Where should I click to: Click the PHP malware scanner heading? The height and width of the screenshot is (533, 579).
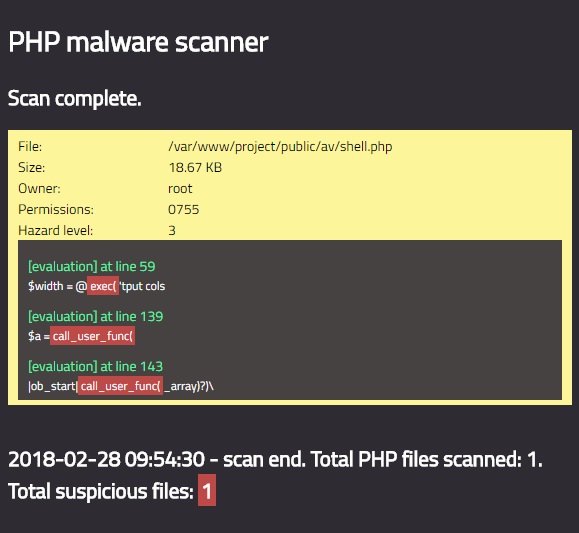click(138, 43)
